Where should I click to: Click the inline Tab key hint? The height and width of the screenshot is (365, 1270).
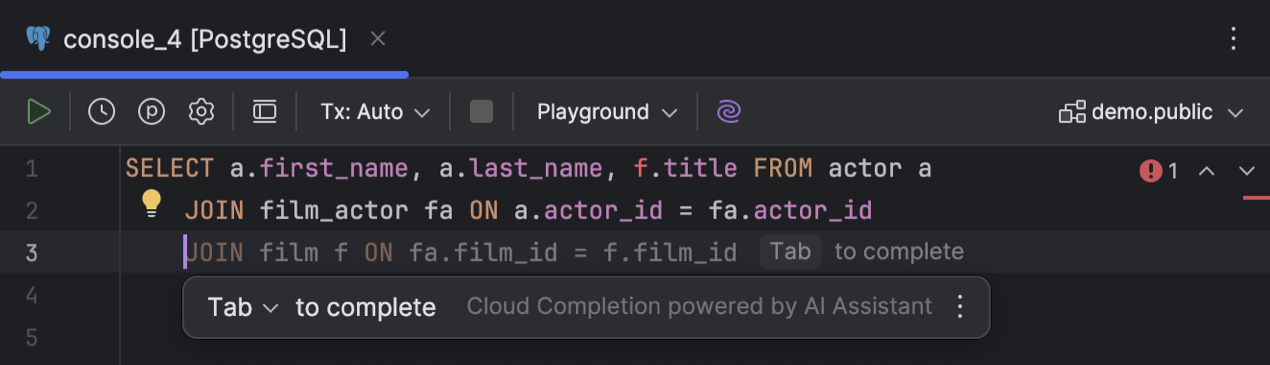[x=790, y=251]
